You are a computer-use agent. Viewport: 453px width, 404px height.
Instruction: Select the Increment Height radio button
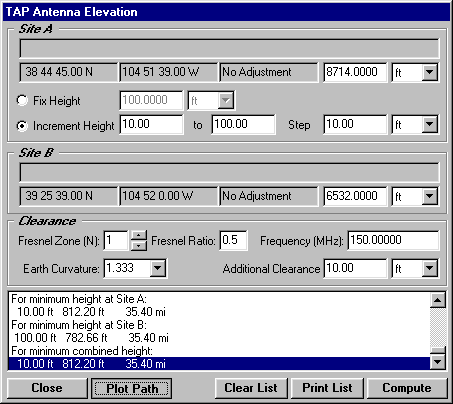22,126
